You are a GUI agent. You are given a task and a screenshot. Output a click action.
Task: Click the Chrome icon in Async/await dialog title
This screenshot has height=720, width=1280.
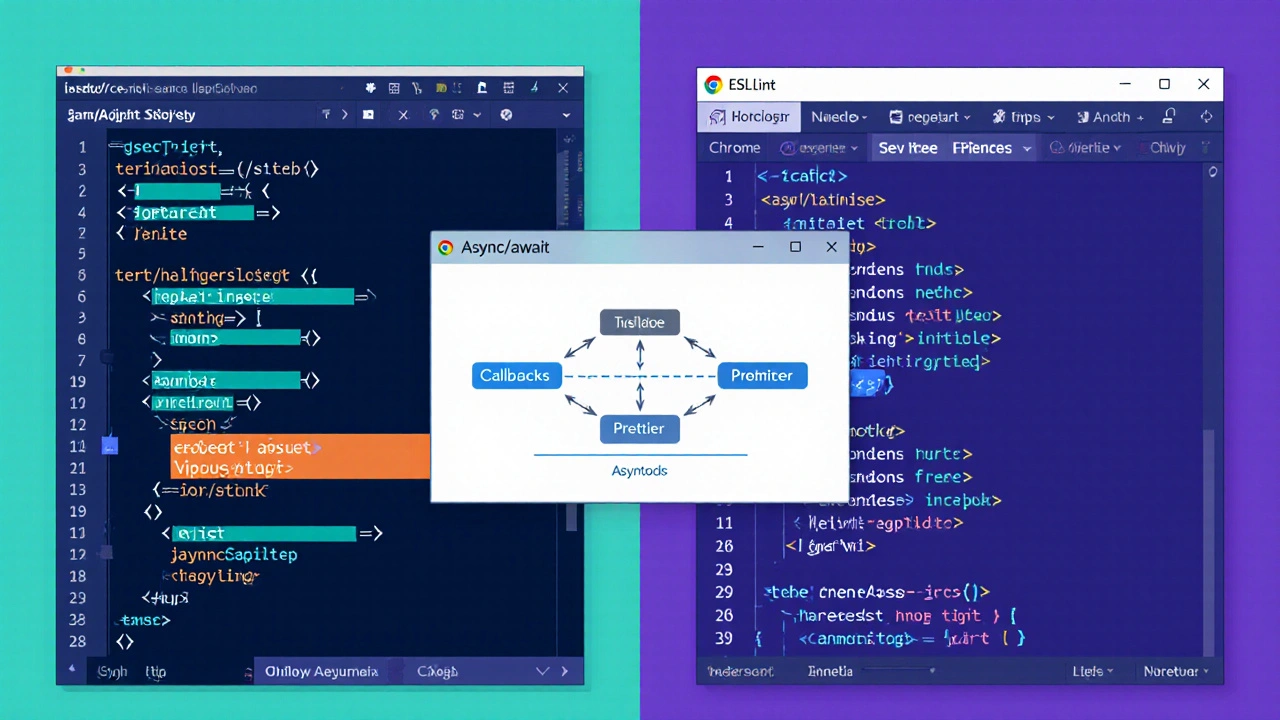(x=446, y=247)
